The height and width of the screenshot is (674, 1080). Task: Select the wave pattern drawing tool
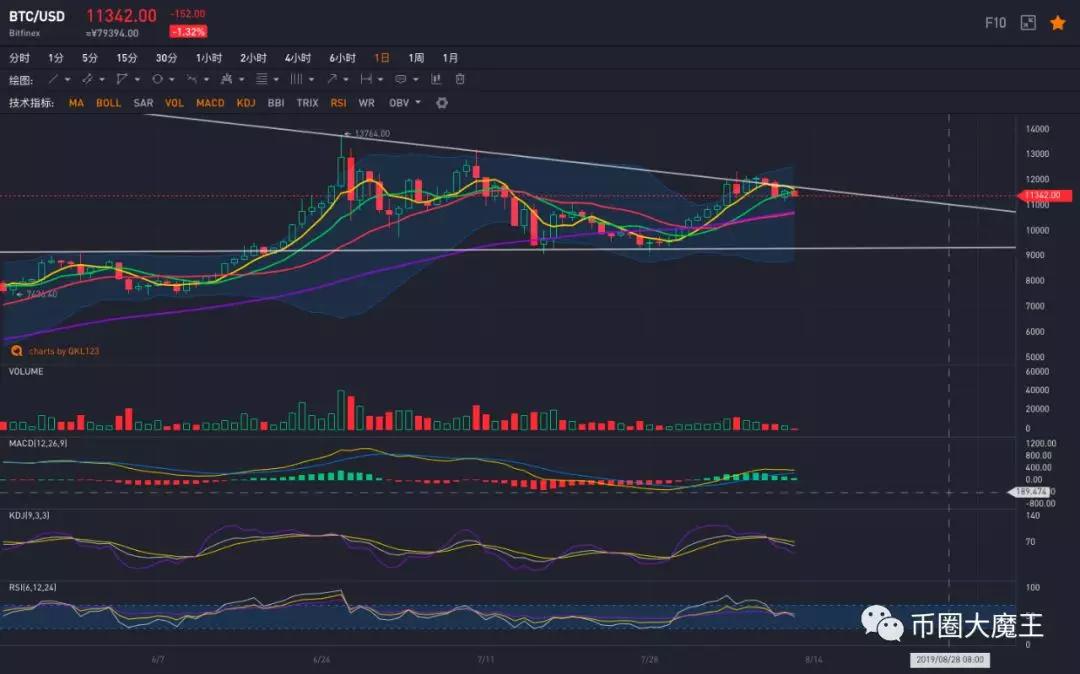pos(192,80)
